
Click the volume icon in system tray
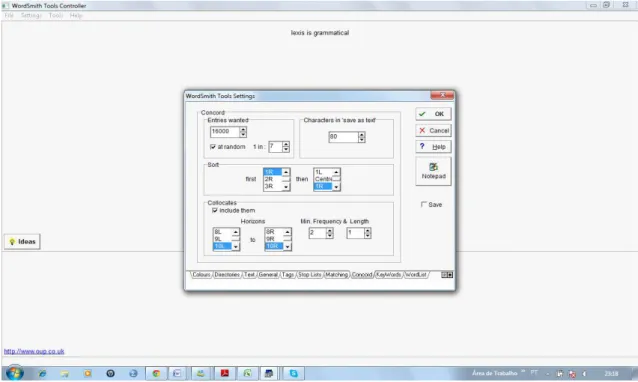click(584, 373)
